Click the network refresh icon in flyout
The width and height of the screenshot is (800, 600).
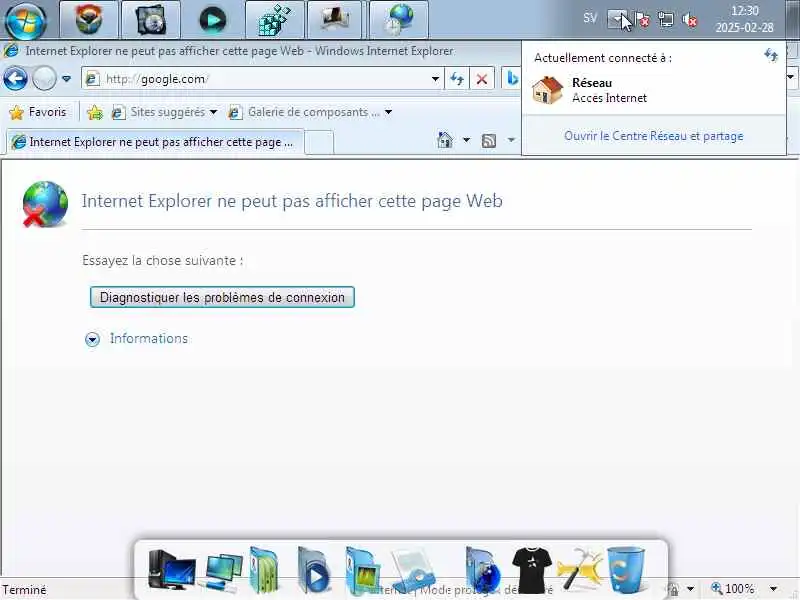pos(771,55)
